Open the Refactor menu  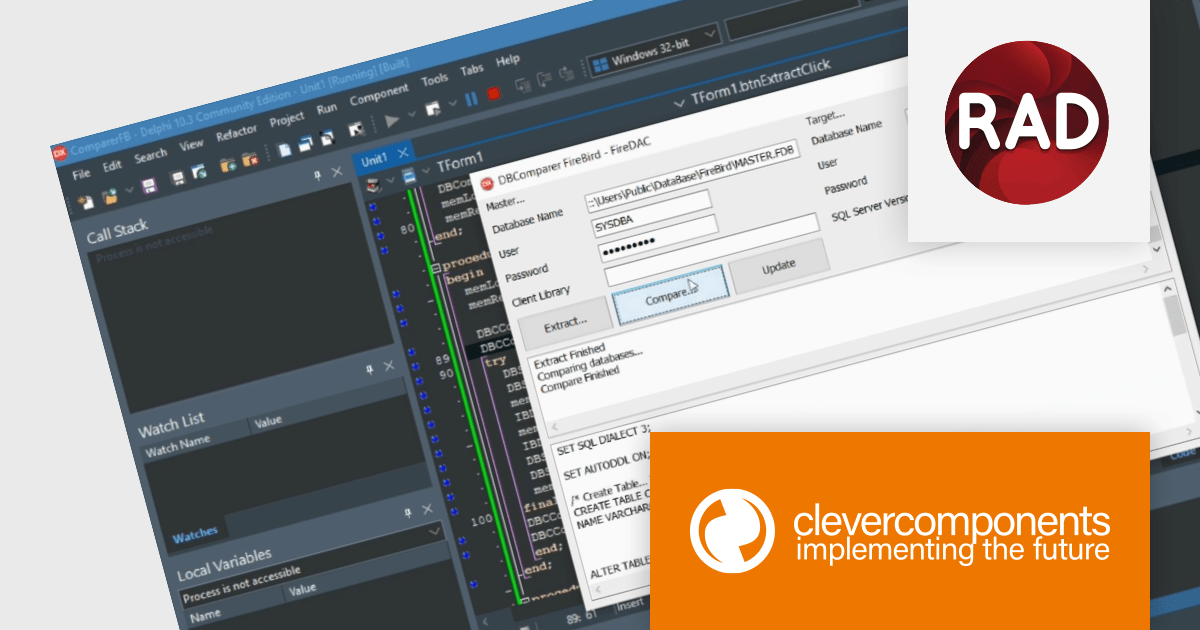pyautogui.click(x=236, y=131)
